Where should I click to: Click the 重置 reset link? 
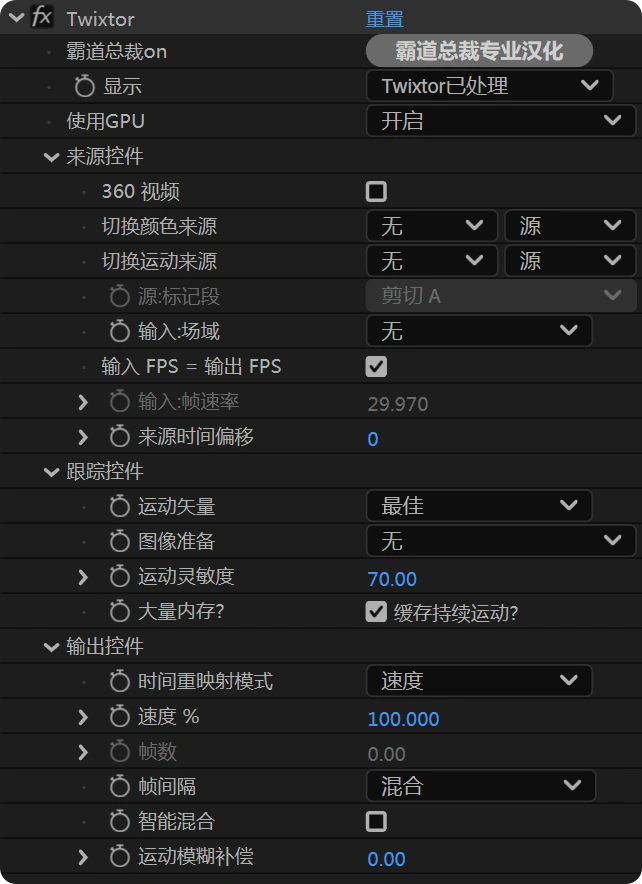coord(385,19)
